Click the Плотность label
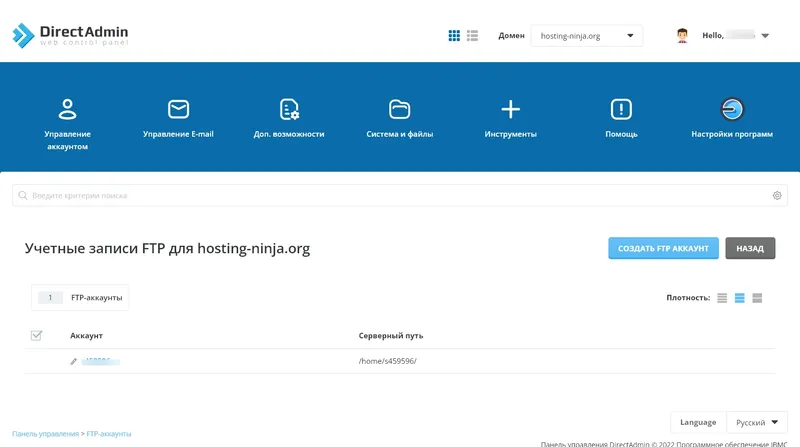Image resolution: width=800 pixels, height=447 pixels. tap(688, 297)
